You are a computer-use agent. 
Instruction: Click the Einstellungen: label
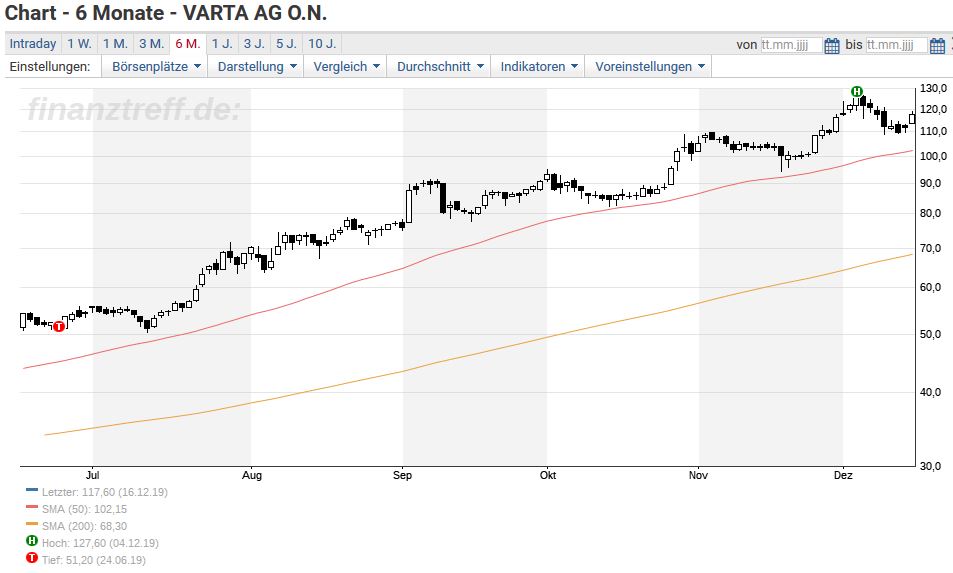tap(50, 67)
